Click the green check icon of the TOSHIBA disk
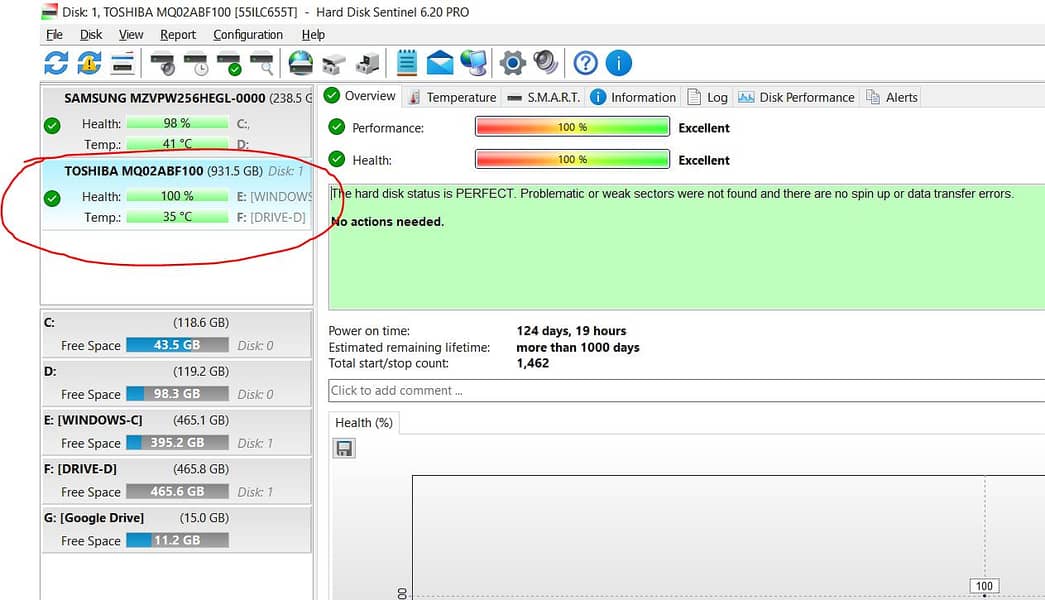Image resolution: width=1045 pixels, height=600 pixels. tap(52, 198)
